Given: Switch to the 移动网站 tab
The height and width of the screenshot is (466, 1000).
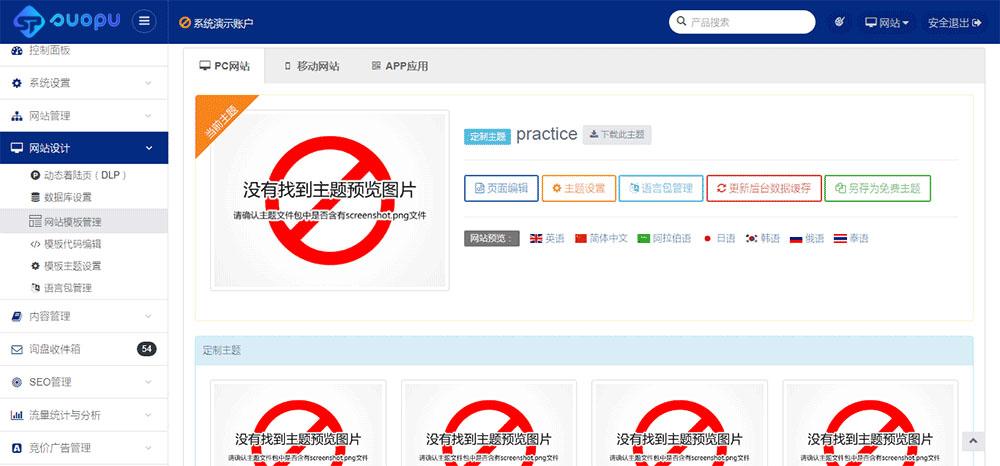Looking at the screenshot, I should point(311,66).
